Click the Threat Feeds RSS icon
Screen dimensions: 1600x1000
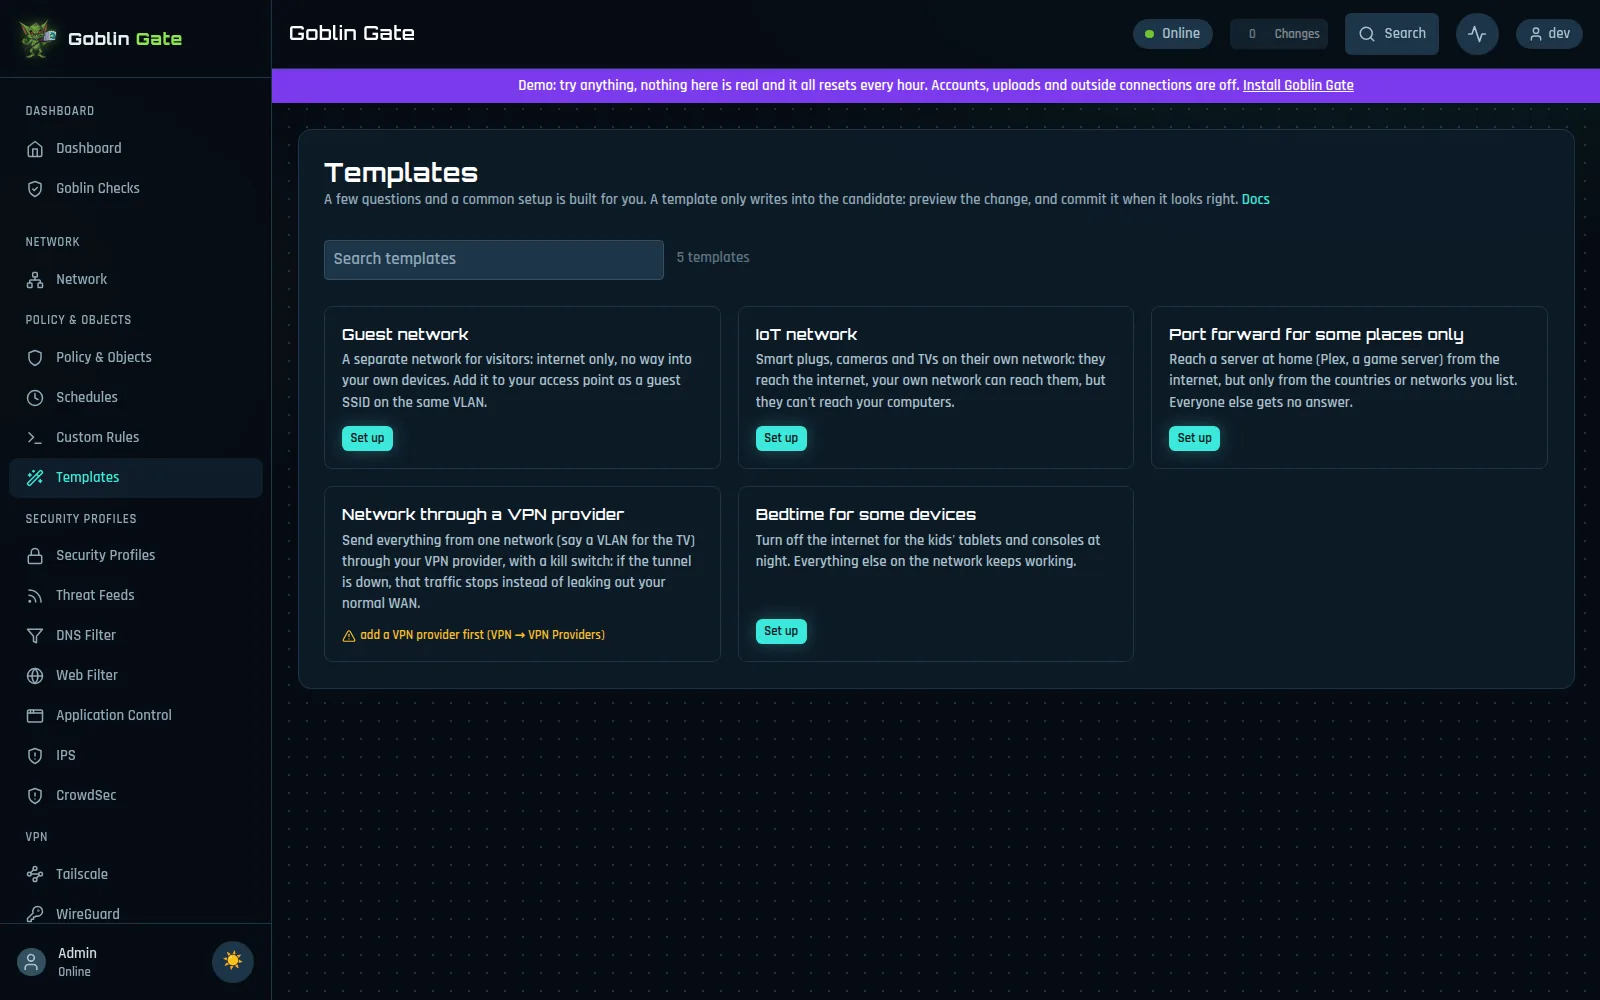pyautogui.click(x=35, y=596)
